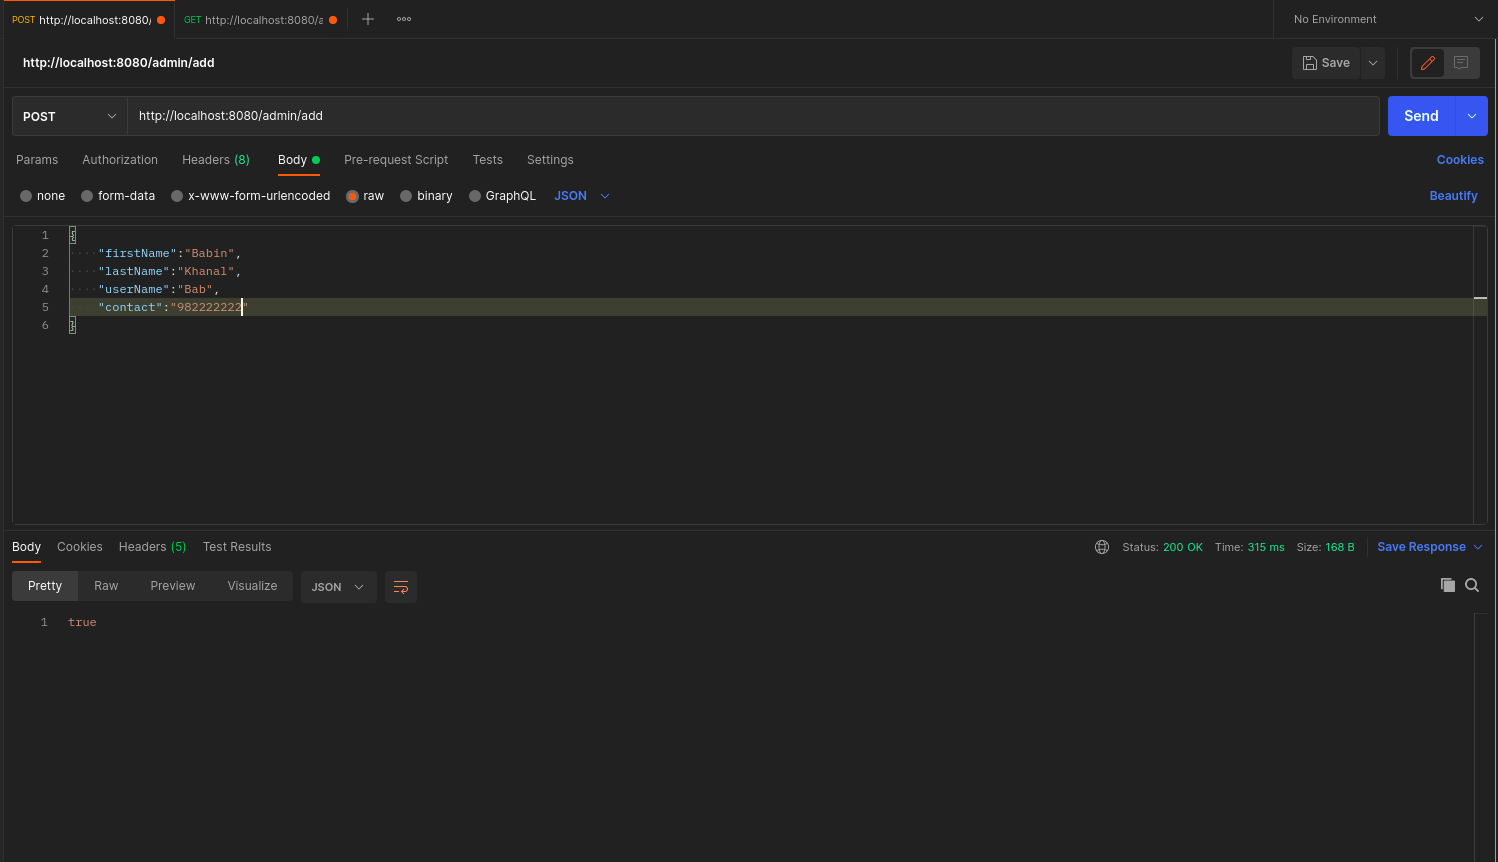Expand the Save Response dropdown
This screenshot has height=862, width=1498.
click(x=1478, y=547)
